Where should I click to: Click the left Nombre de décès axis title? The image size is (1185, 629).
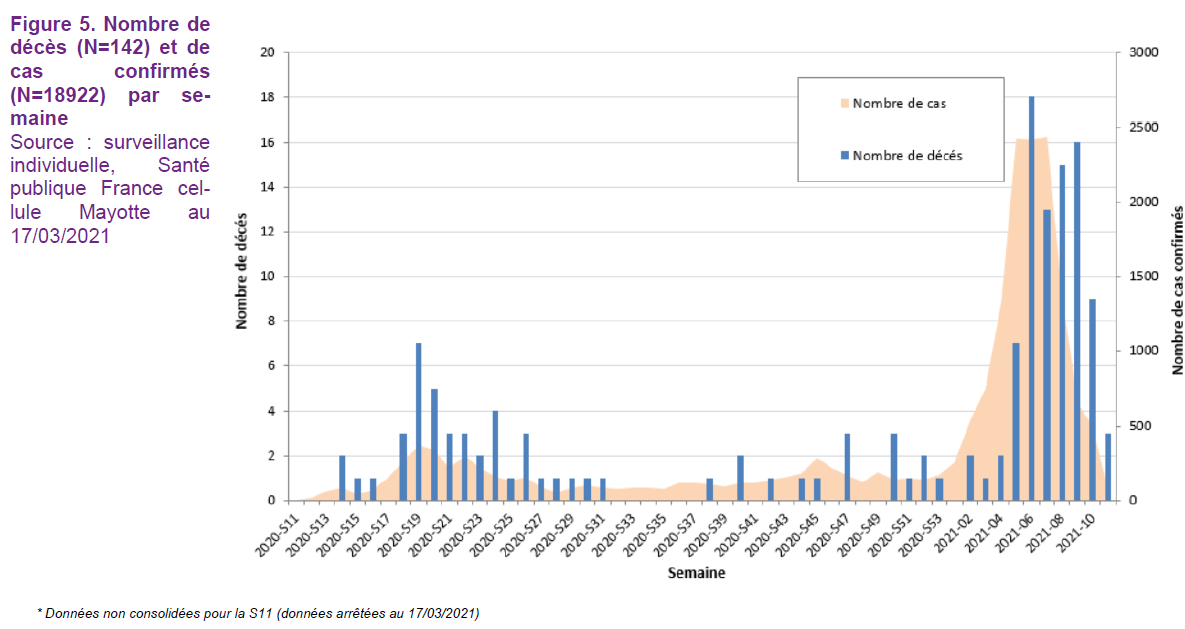tap(241, 277)
